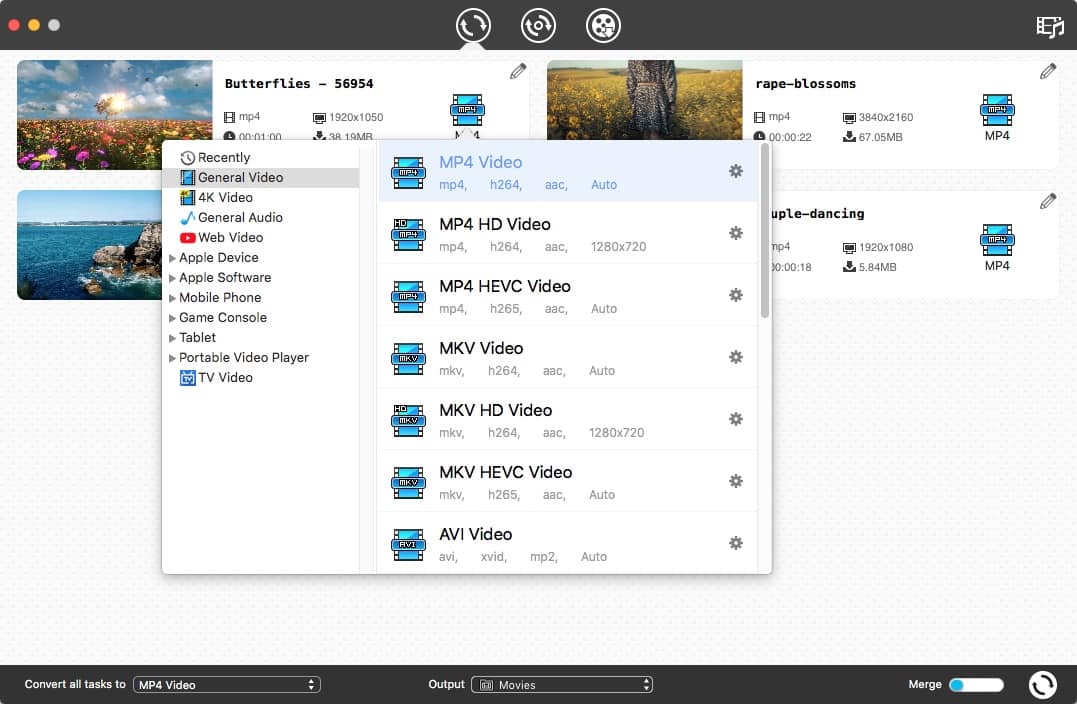
Task: Select the General Audio category
Action: tap(228, 217)
